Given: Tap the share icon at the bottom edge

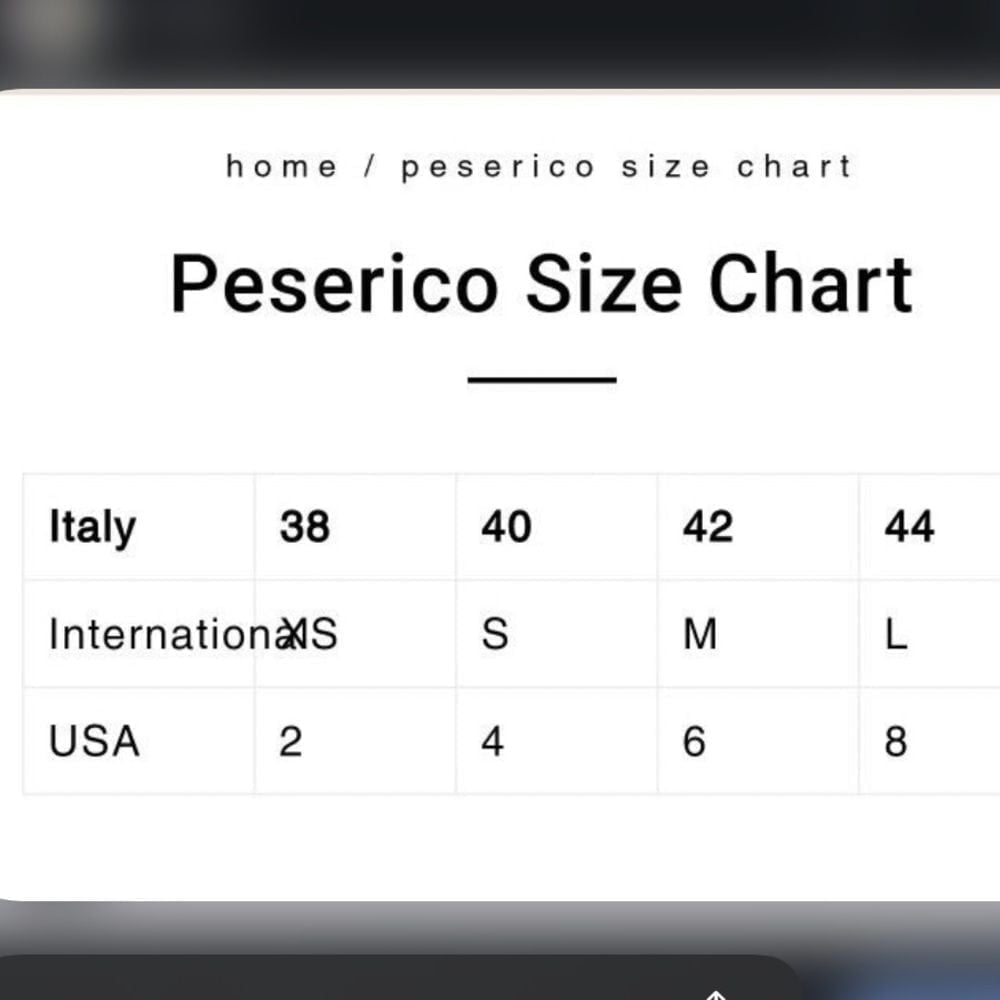Looking at the screenshot, I should 716,995.
